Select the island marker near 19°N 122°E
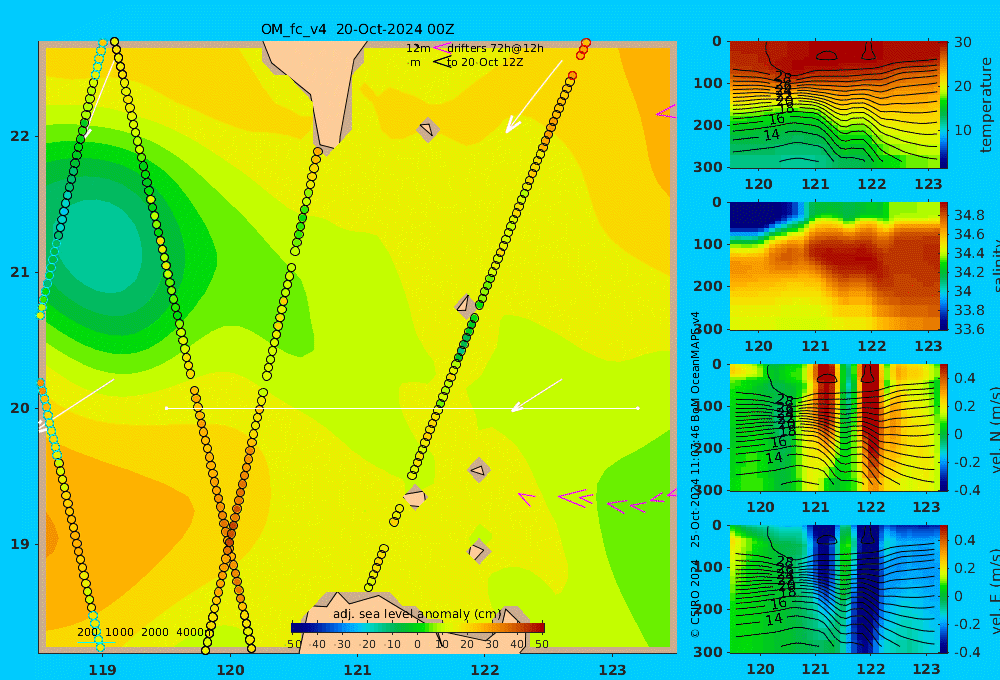 478,551
